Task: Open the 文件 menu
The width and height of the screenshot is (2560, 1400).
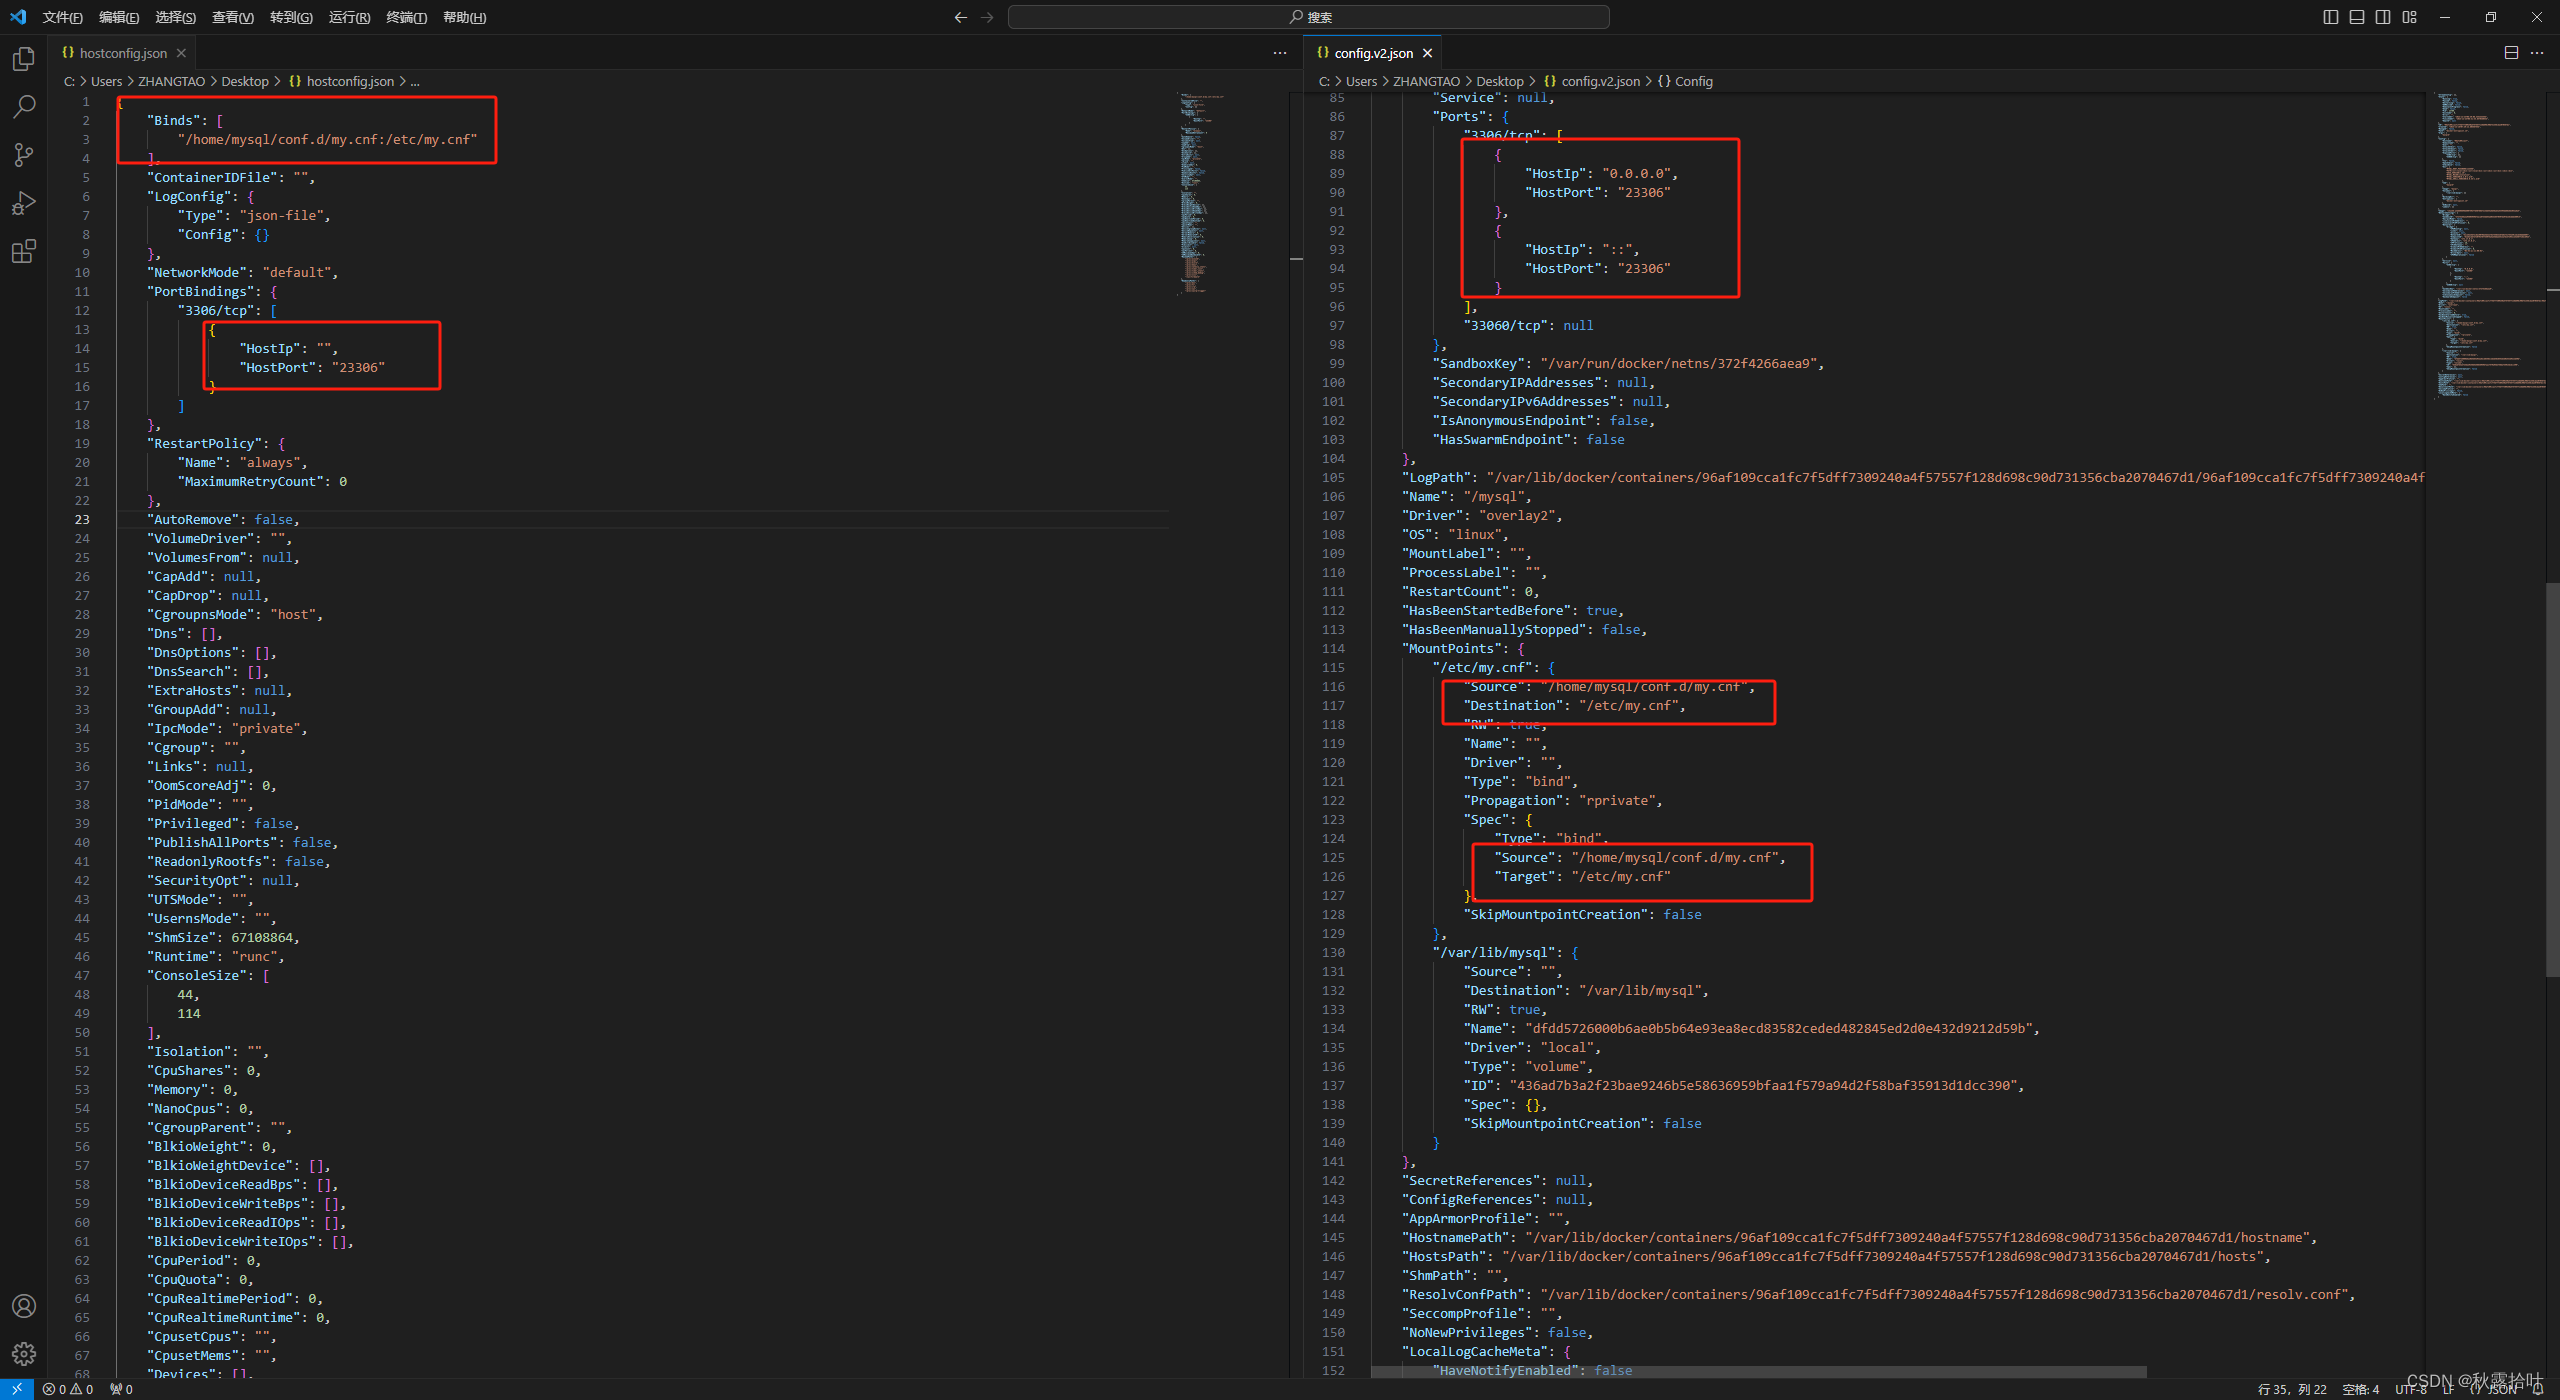Action: coord(63,17)
